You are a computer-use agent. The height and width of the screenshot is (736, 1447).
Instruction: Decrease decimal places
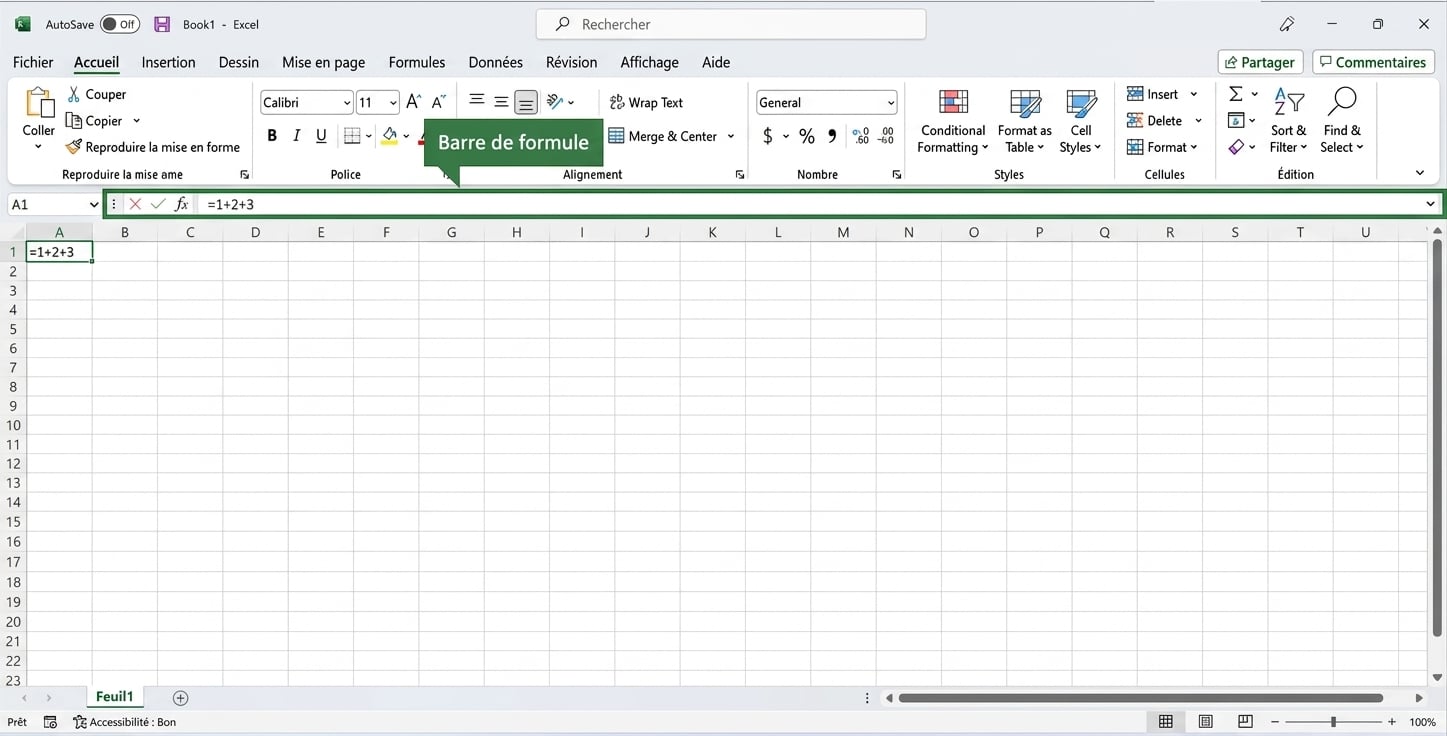[x=885, y=136]
